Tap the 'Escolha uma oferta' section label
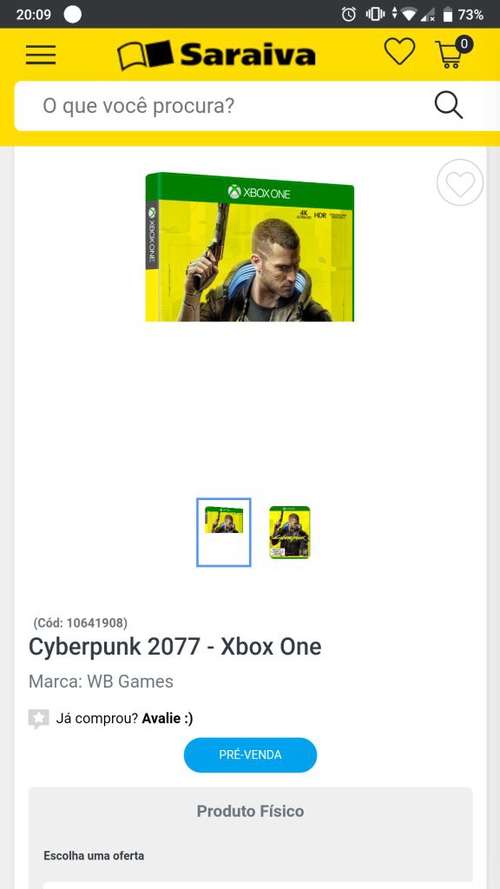Image resolution: width=500 pixels, height=889 pixels. pyautogui.click(x=94, y=856)
